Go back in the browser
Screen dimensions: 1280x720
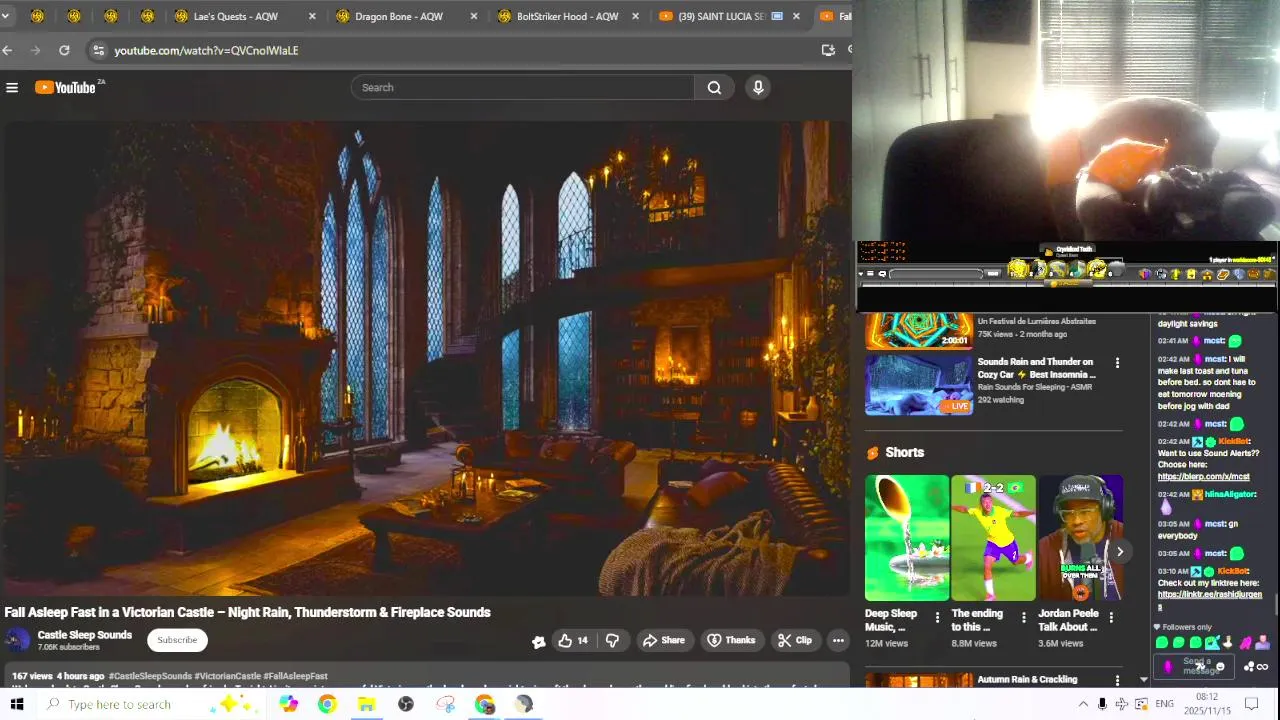click(x=8, y=50)
